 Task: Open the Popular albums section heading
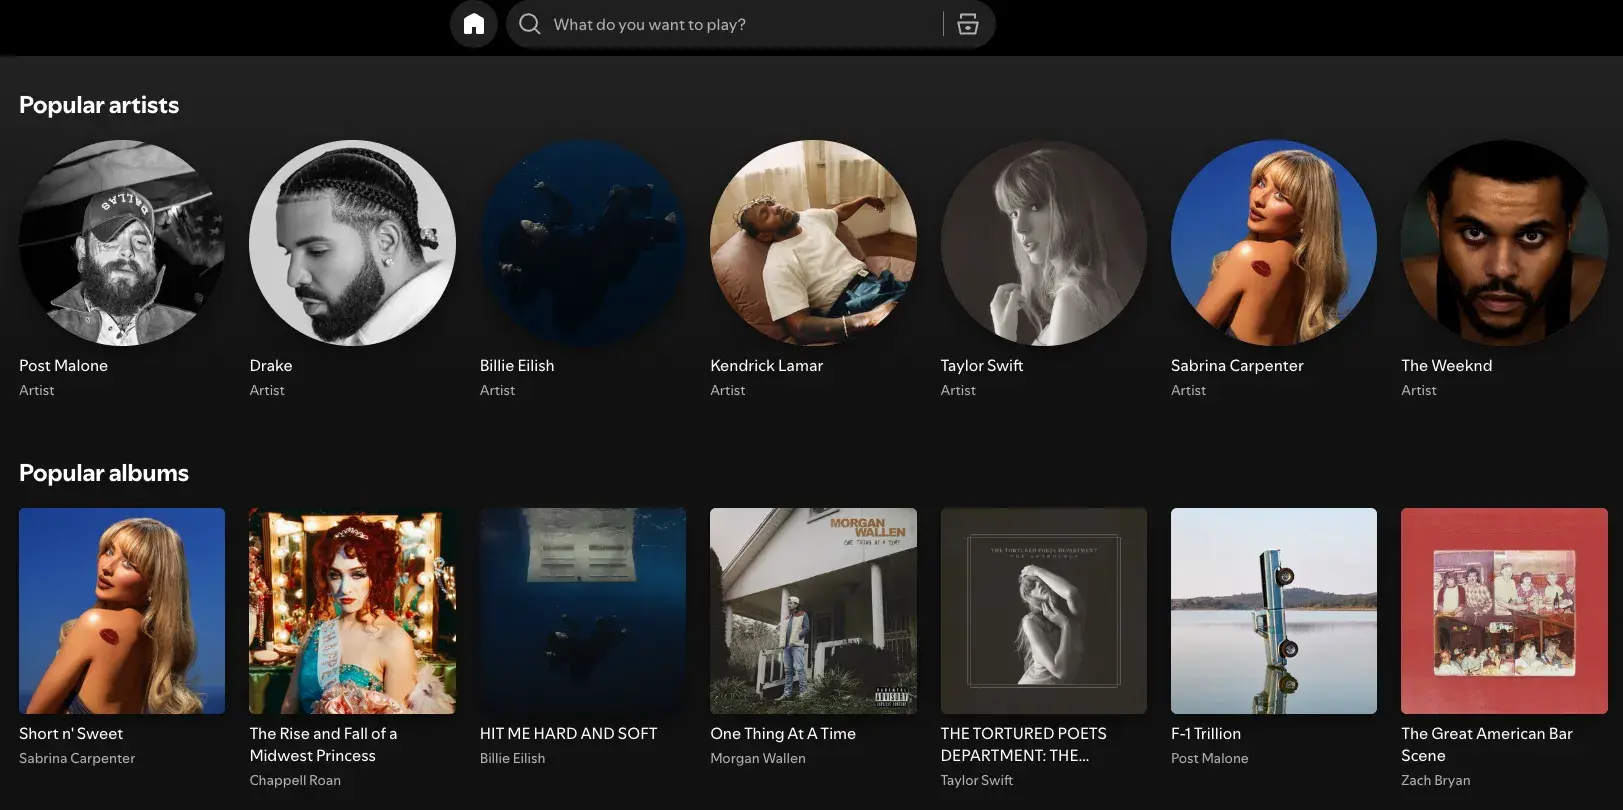pyautogui.click(x=104, y=473)
